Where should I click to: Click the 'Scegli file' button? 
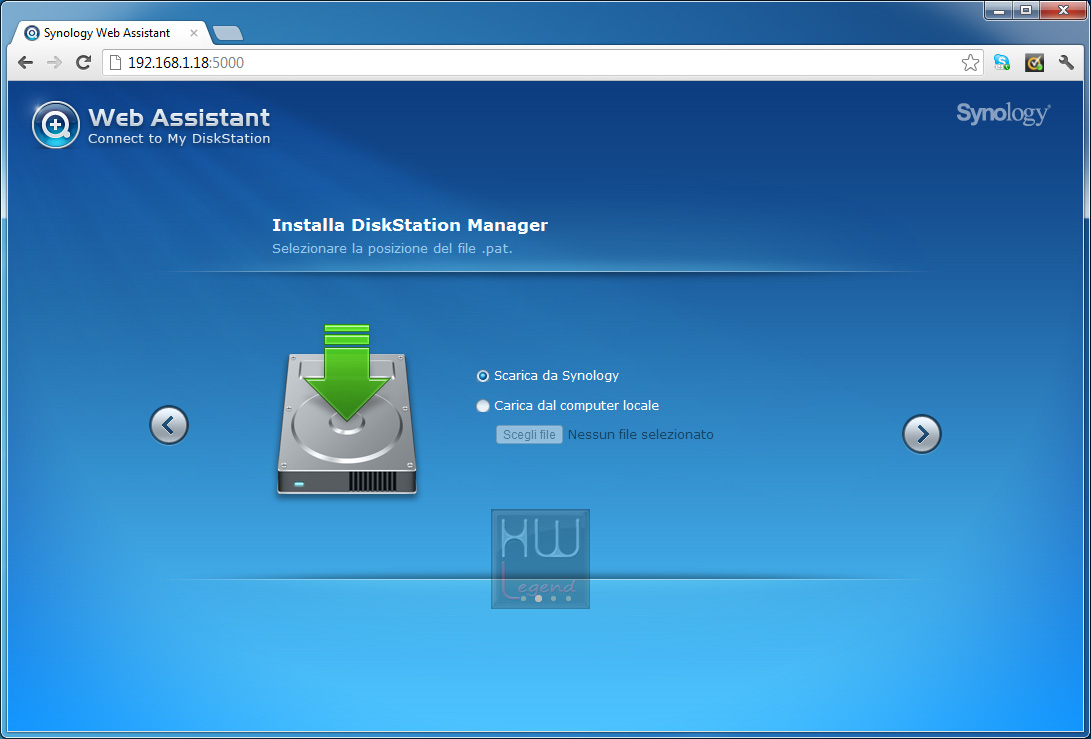tap(529, 435)
